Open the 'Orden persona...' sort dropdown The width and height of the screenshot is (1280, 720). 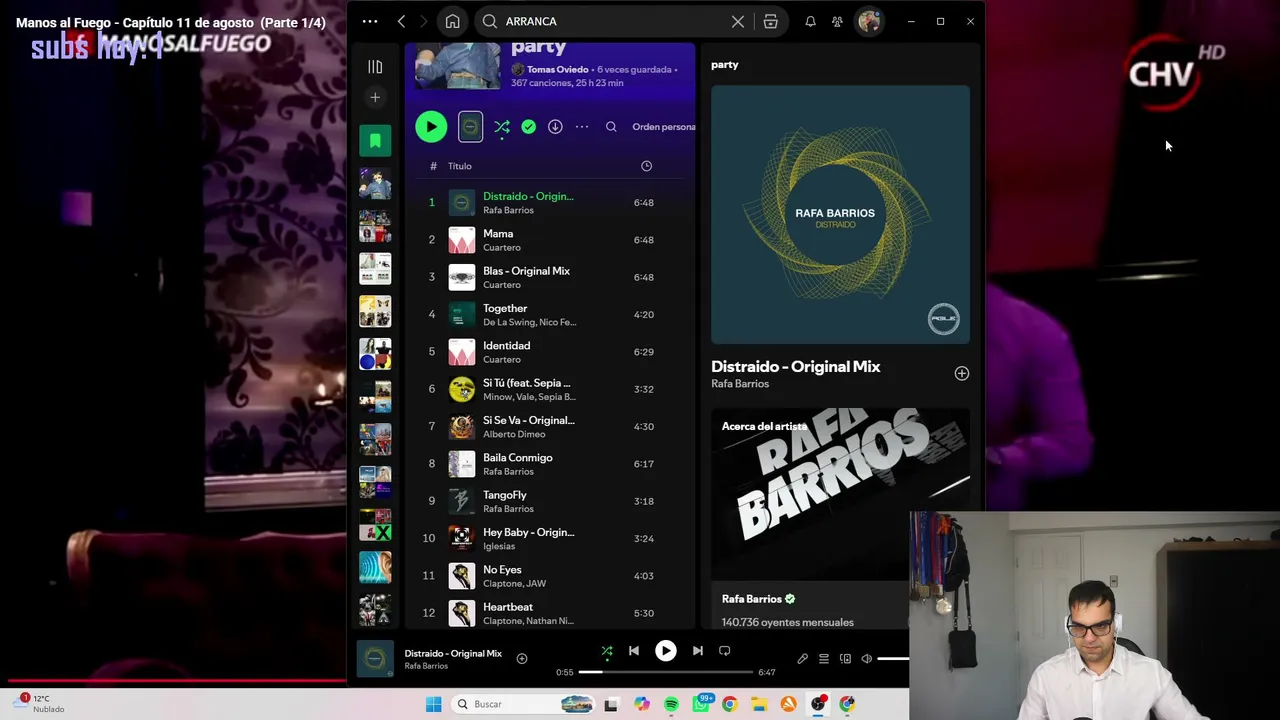pyautogui.click(x=664, y=127)
